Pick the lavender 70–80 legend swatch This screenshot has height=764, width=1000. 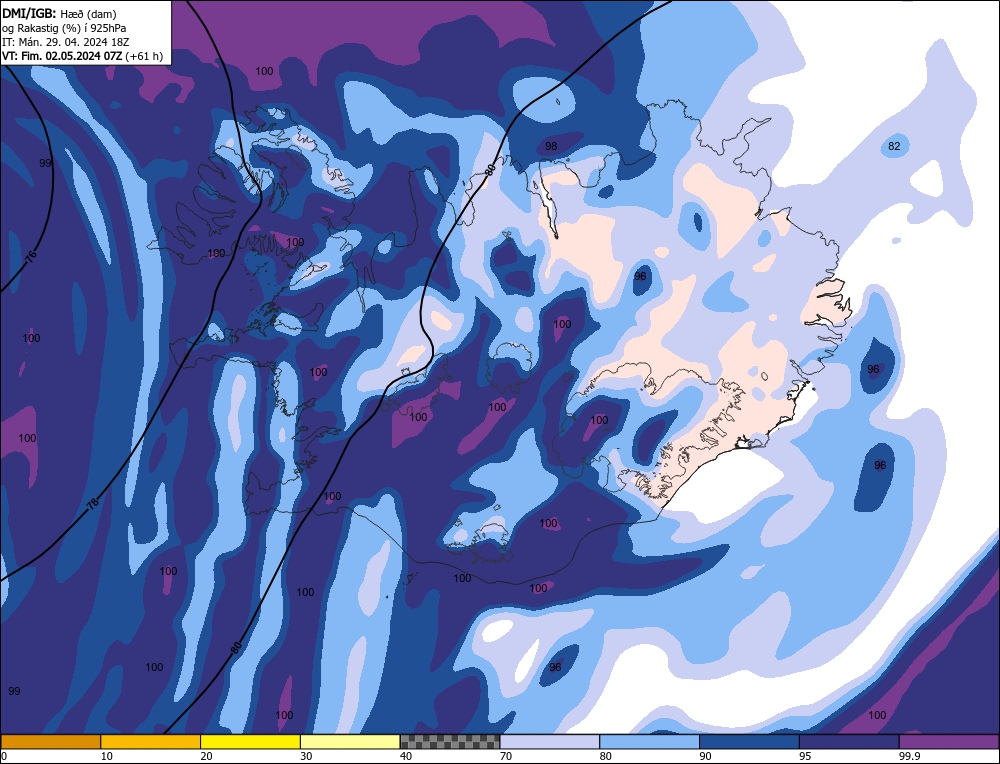point(550,741)
